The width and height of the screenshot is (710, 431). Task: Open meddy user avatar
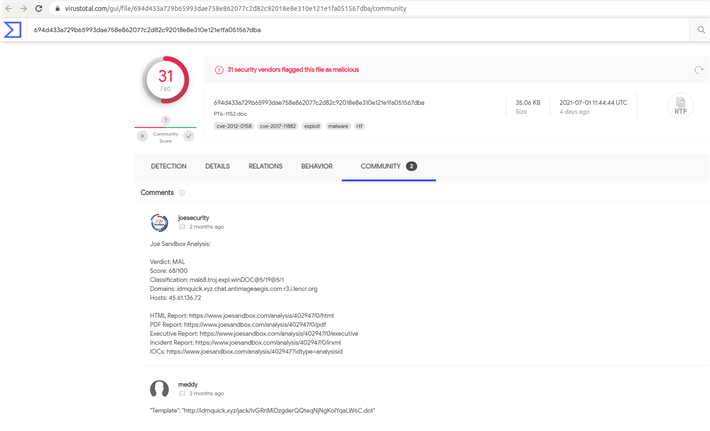[159, 389]
